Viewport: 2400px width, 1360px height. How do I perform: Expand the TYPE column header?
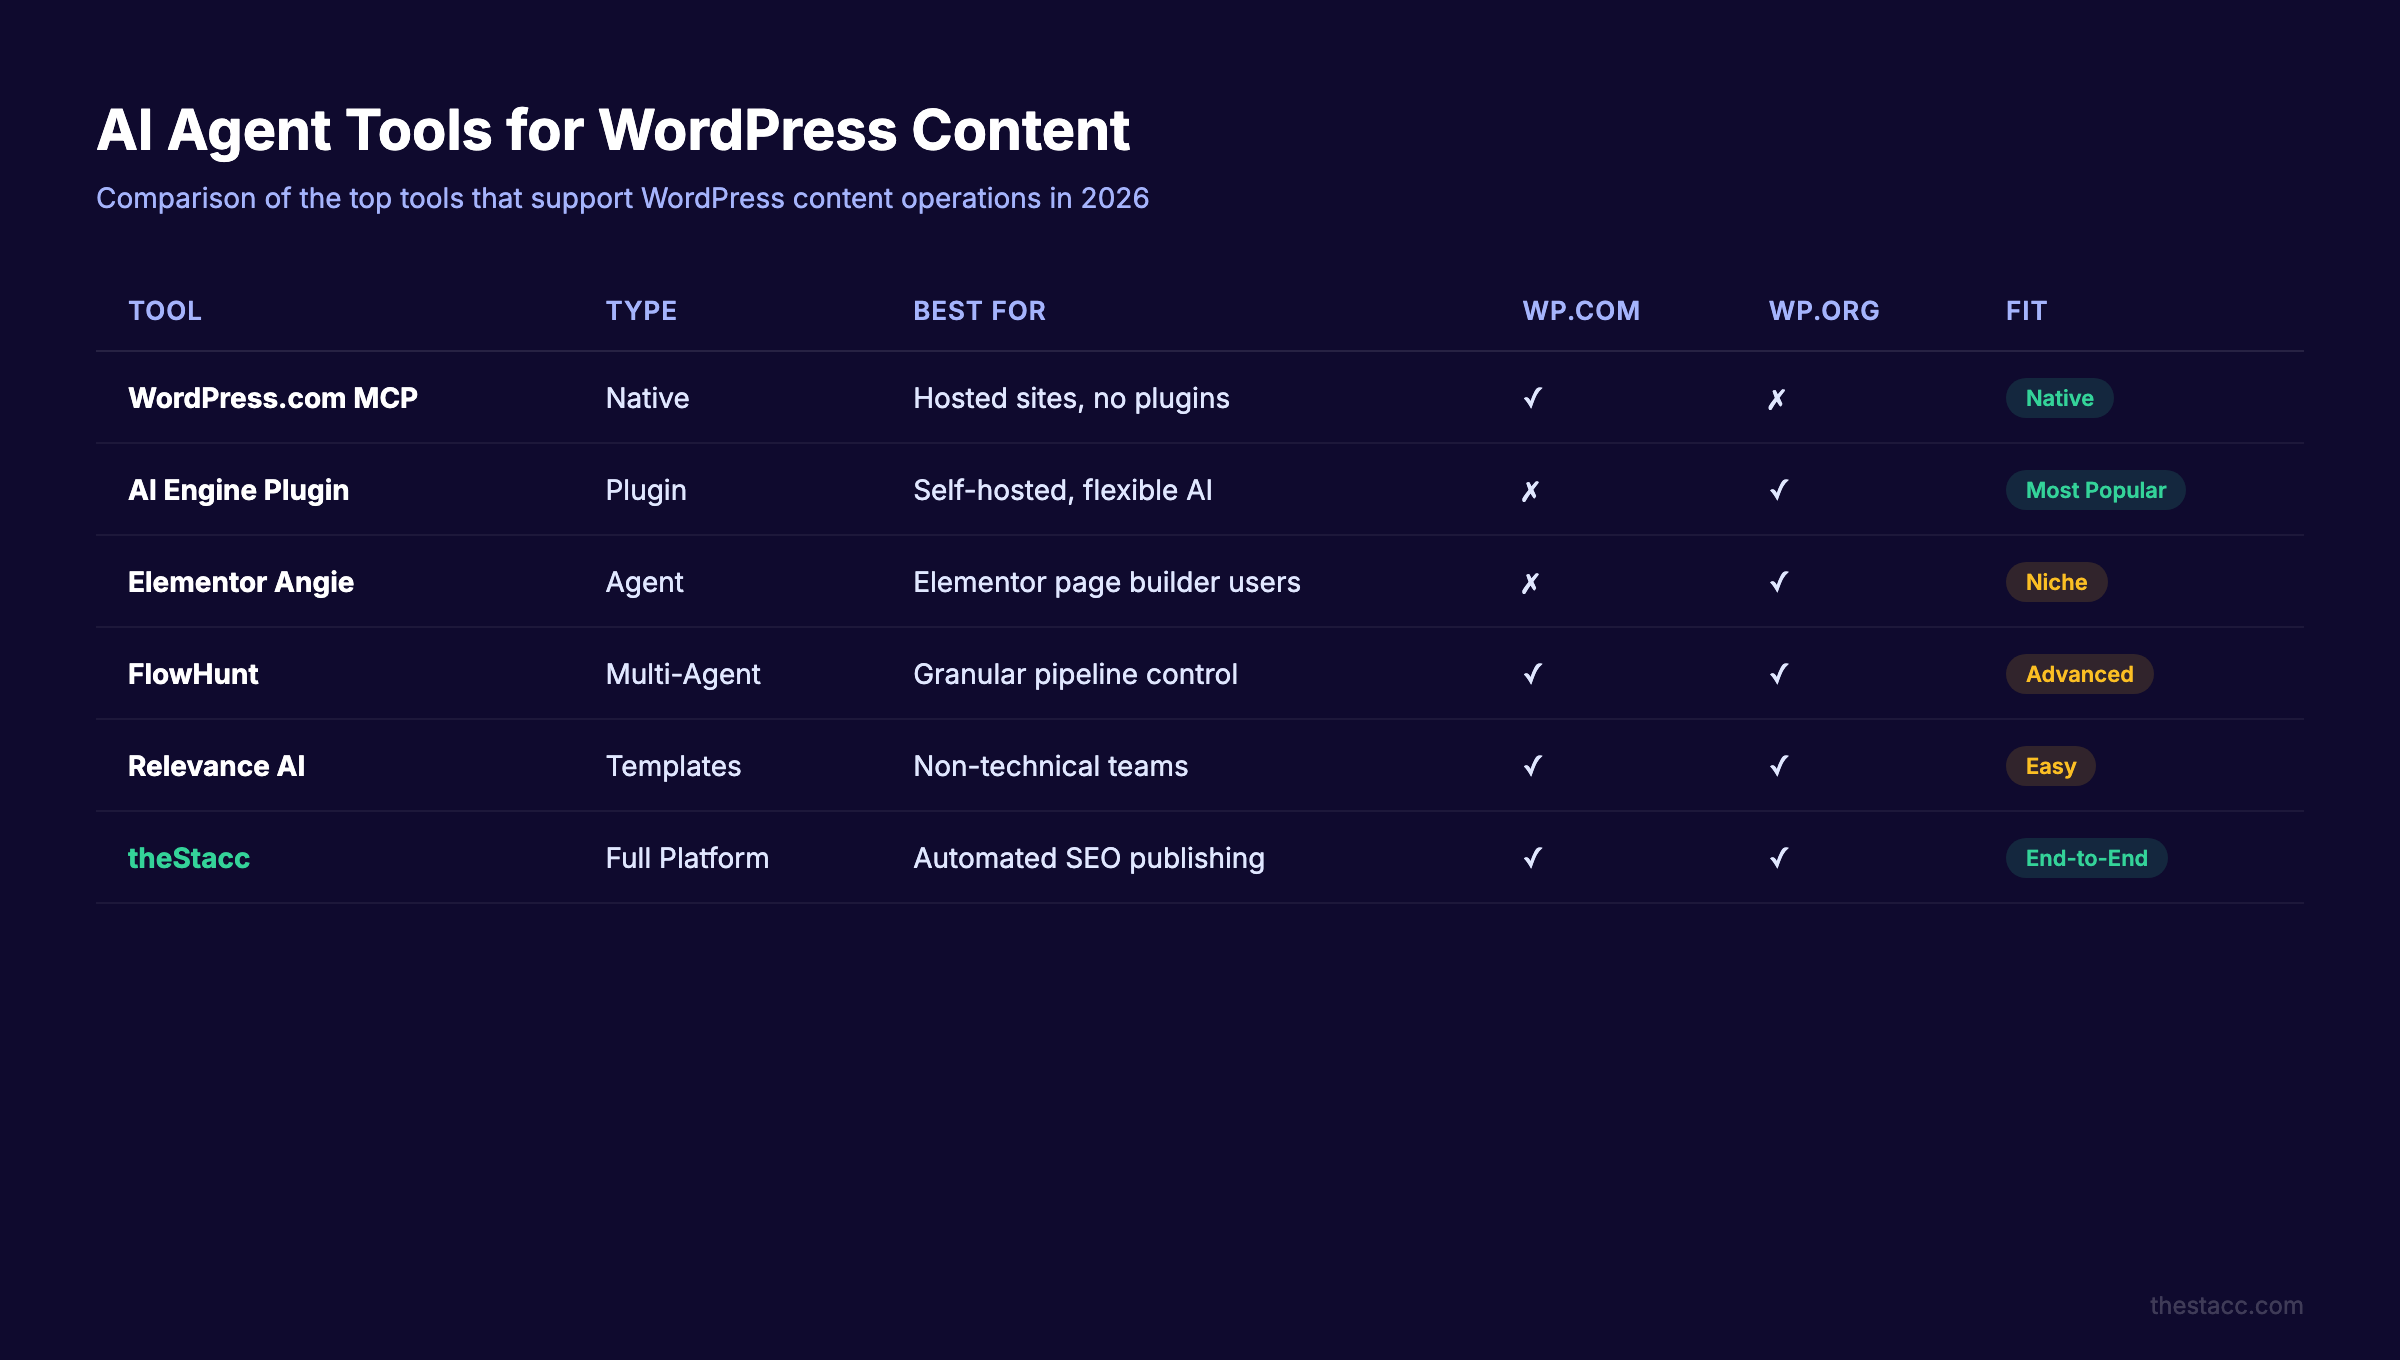[x=641, y=311]
